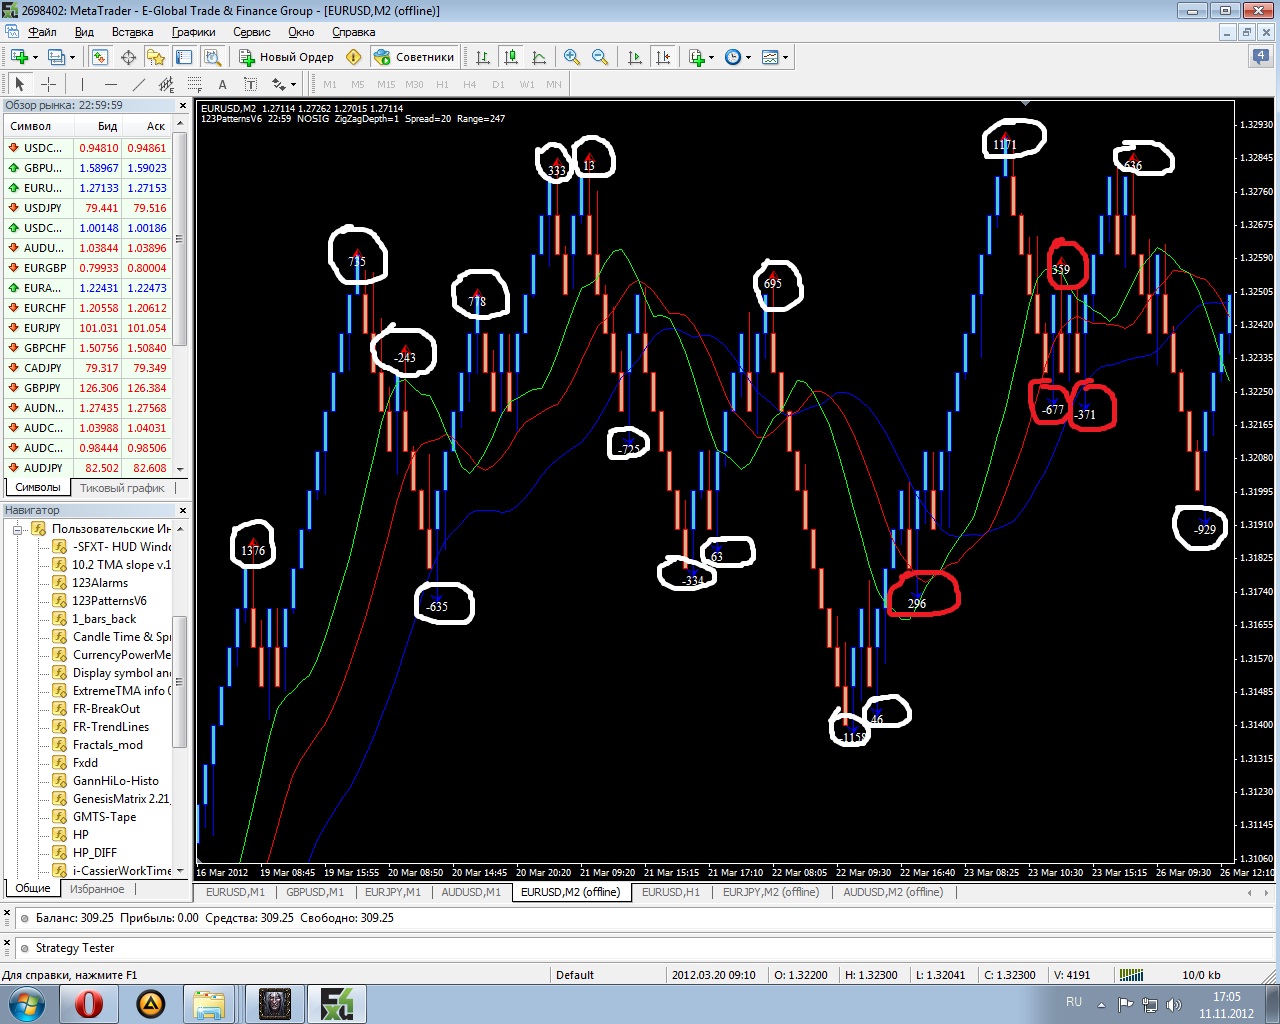Image resolution: width=1280 pixels, height=1024 pixels.
Task: Switch to the EURUSD,H1 chart tab
Action: [670, 892]
